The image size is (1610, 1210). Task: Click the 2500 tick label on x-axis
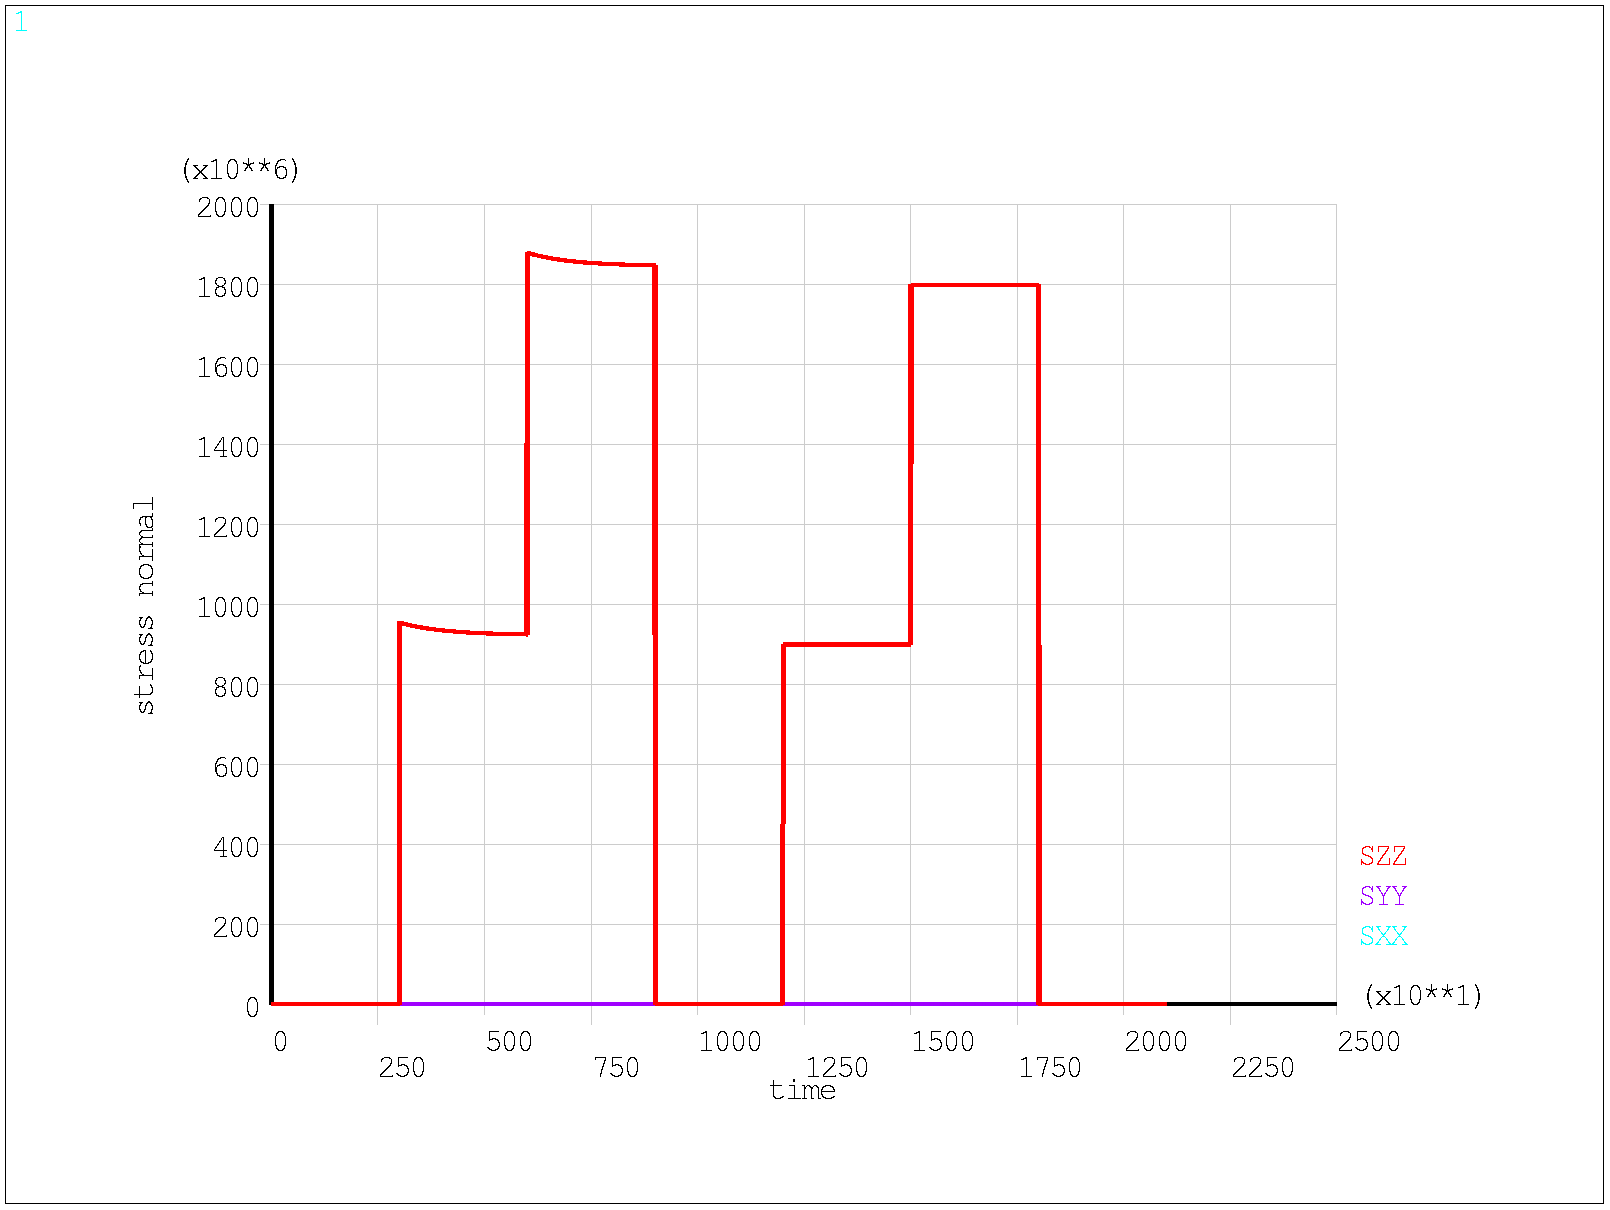coord(1368,1042)
